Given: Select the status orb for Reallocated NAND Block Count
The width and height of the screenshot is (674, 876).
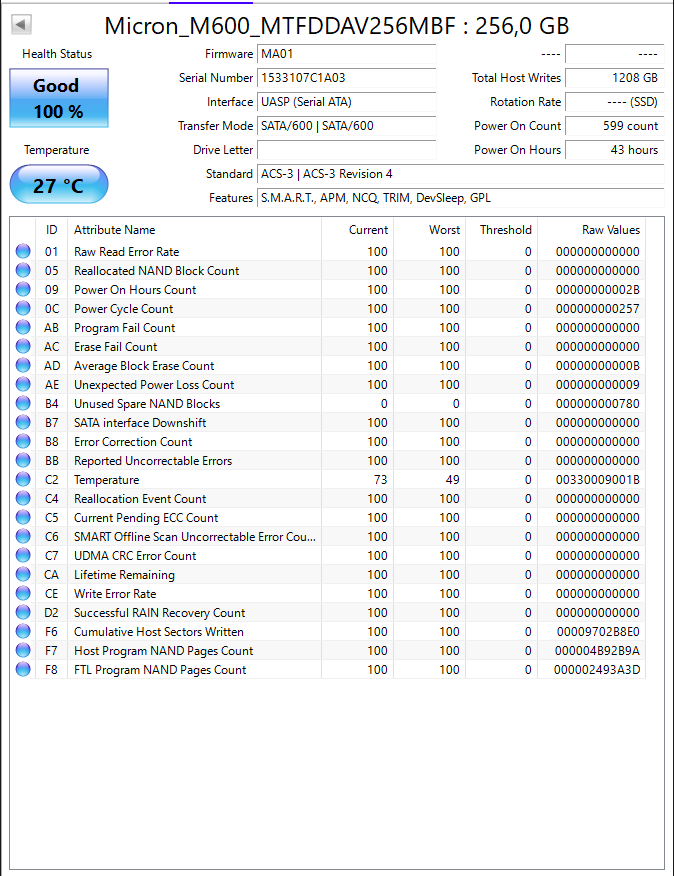Looking at the screenshot, I should (23, 270).
